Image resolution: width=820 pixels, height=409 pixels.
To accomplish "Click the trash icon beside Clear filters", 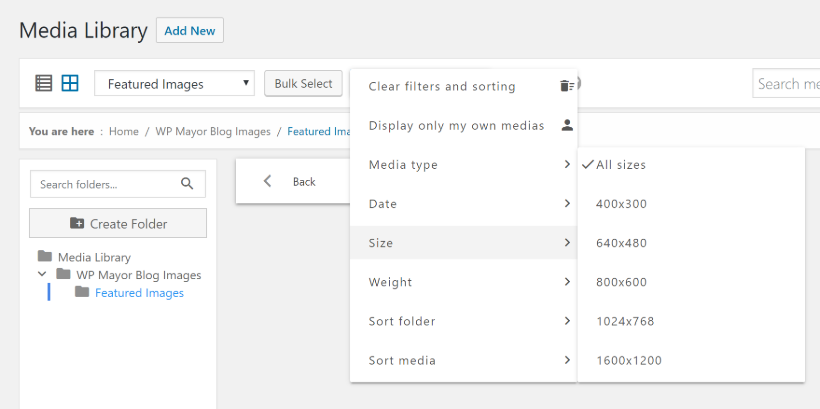I will 567,86.
